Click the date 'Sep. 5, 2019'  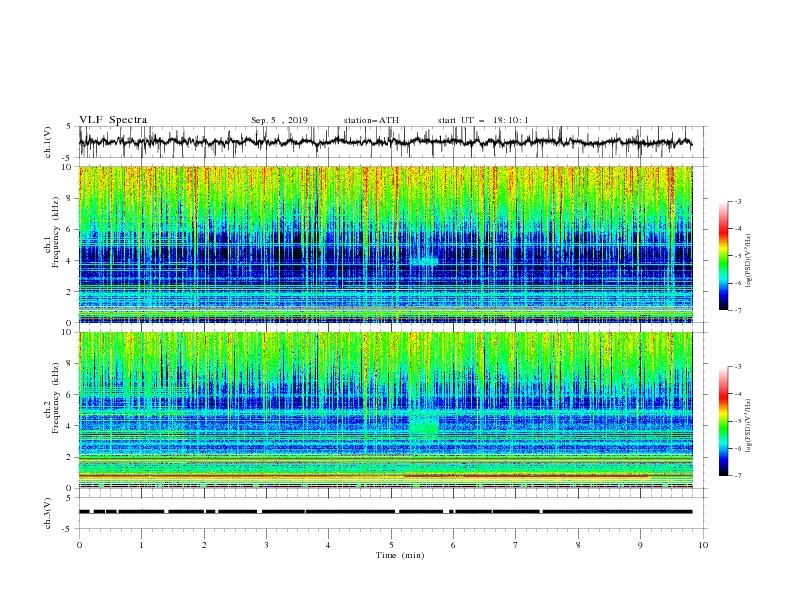click(279, 120)
